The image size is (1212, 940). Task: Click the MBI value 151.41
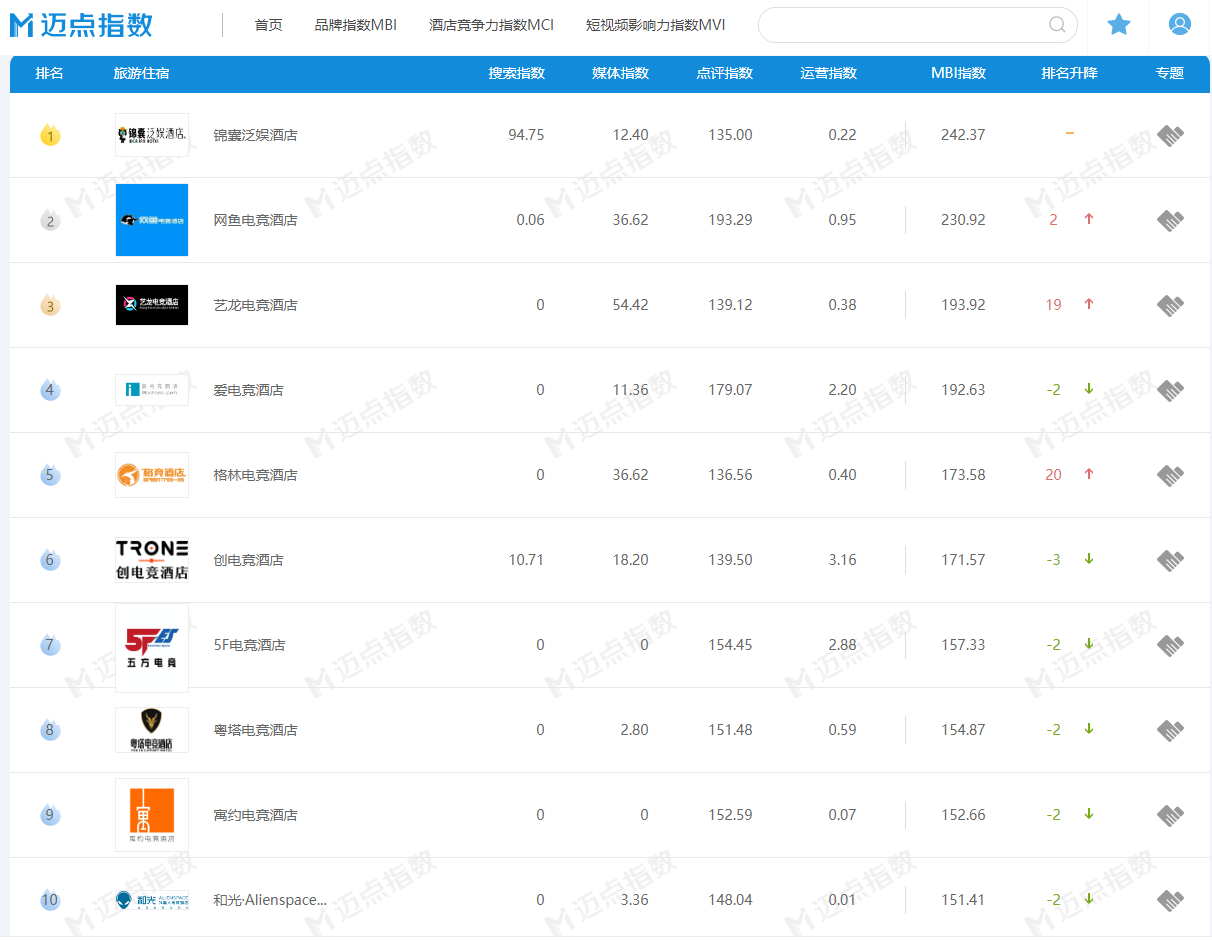(x=963, y=900)
